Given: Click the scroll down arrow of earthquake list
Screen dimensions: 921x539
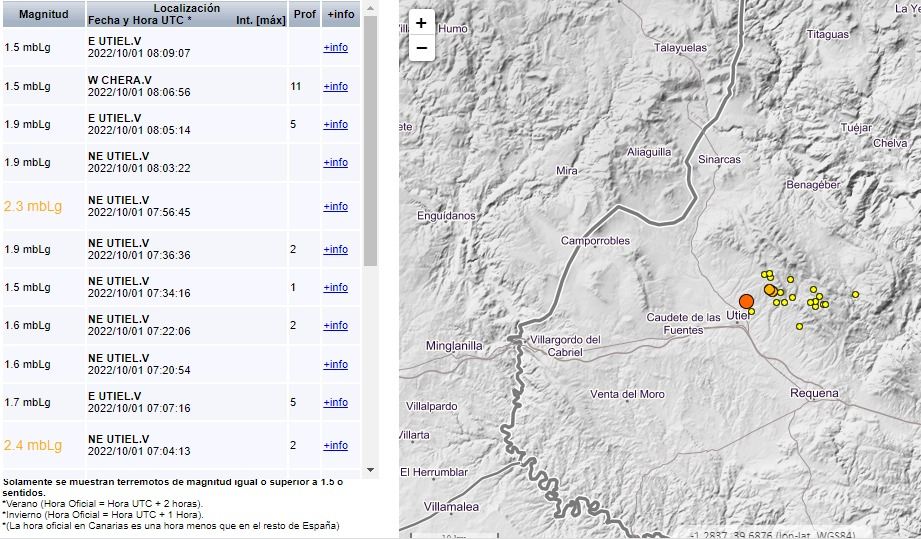Looking at the screenshot, I should point(370,469).
